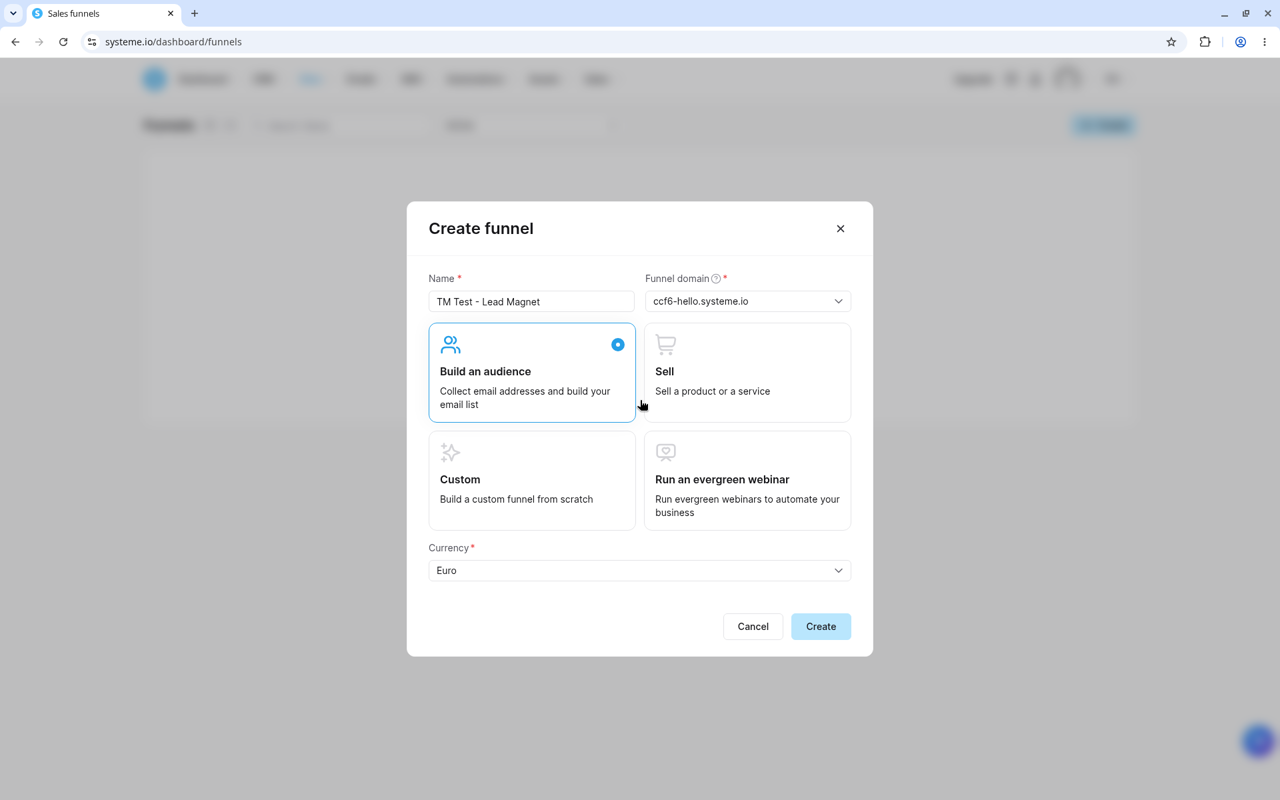The width and height of the screenshot is (1280, 800).
Task: Choose the Sell funnel type card
Action: pyautogui.click(x=748, y=372)
